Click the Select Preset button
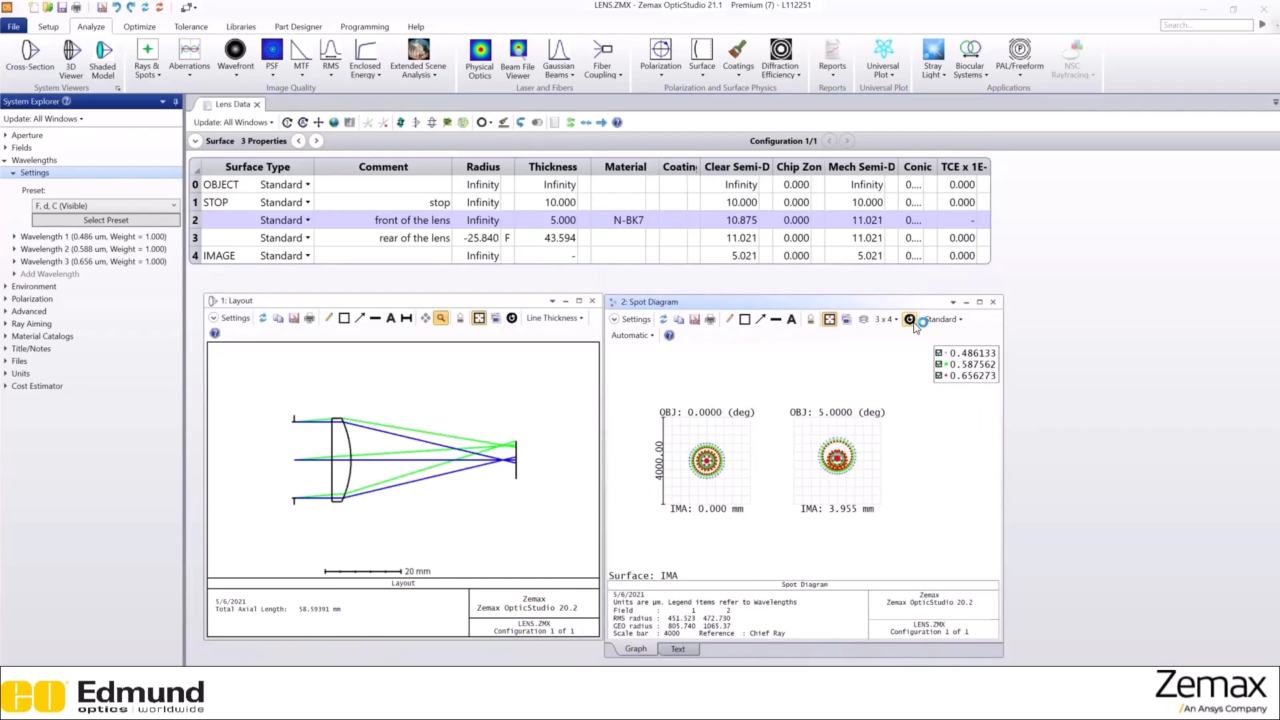1280x720 pixels. click(x=106, y=220)
